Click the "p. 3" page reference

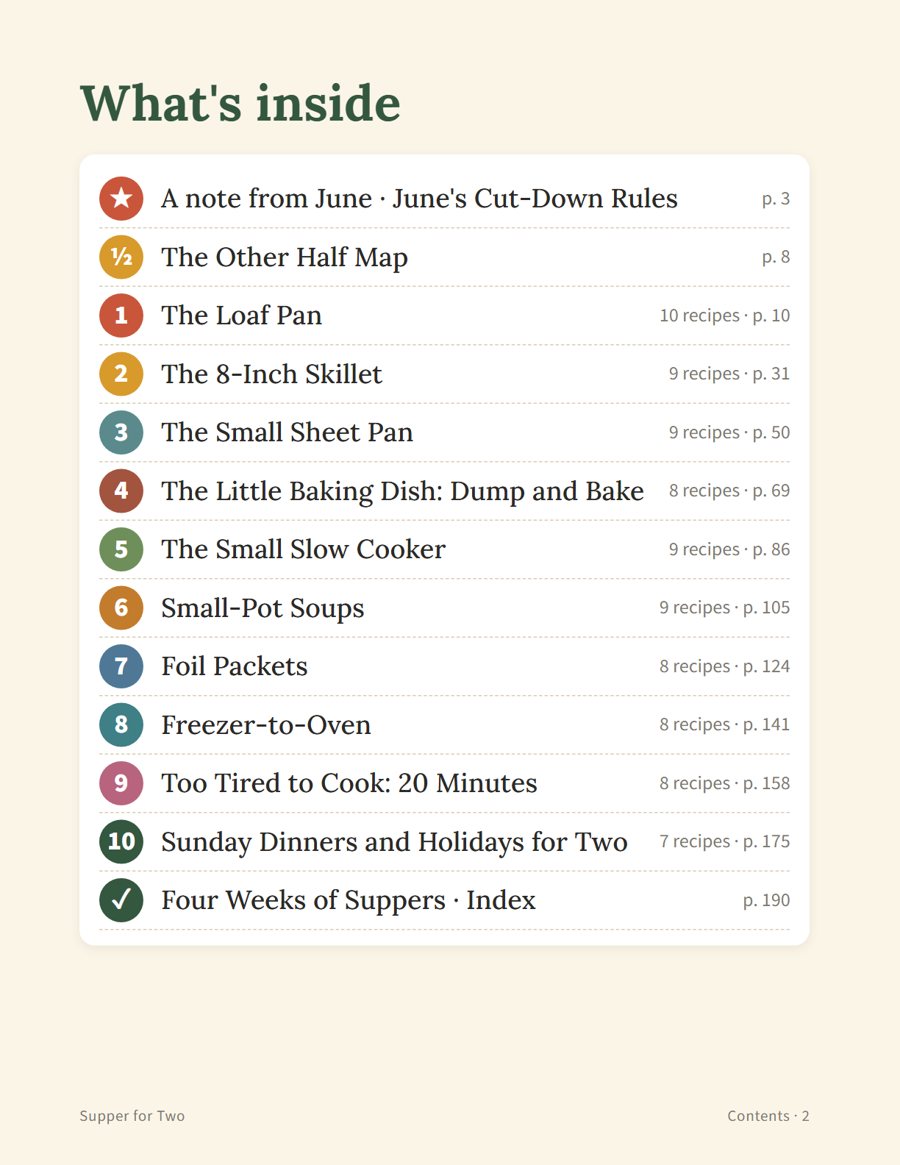pos(776,199)
